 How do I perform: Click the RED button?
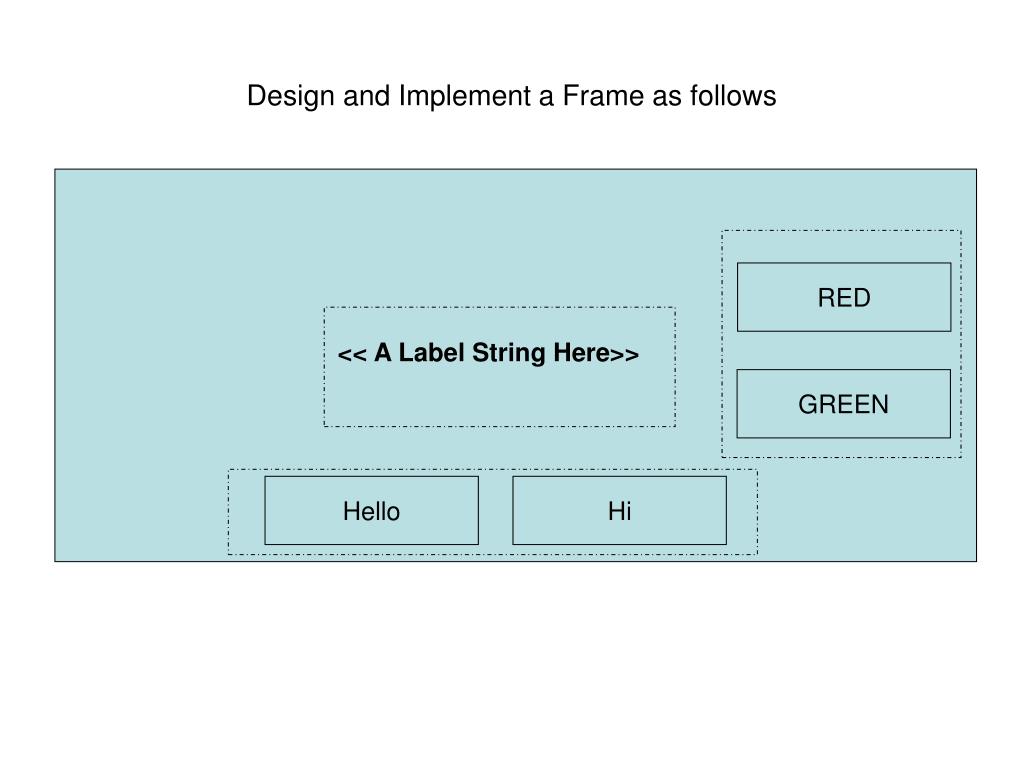tap(844, 297)
